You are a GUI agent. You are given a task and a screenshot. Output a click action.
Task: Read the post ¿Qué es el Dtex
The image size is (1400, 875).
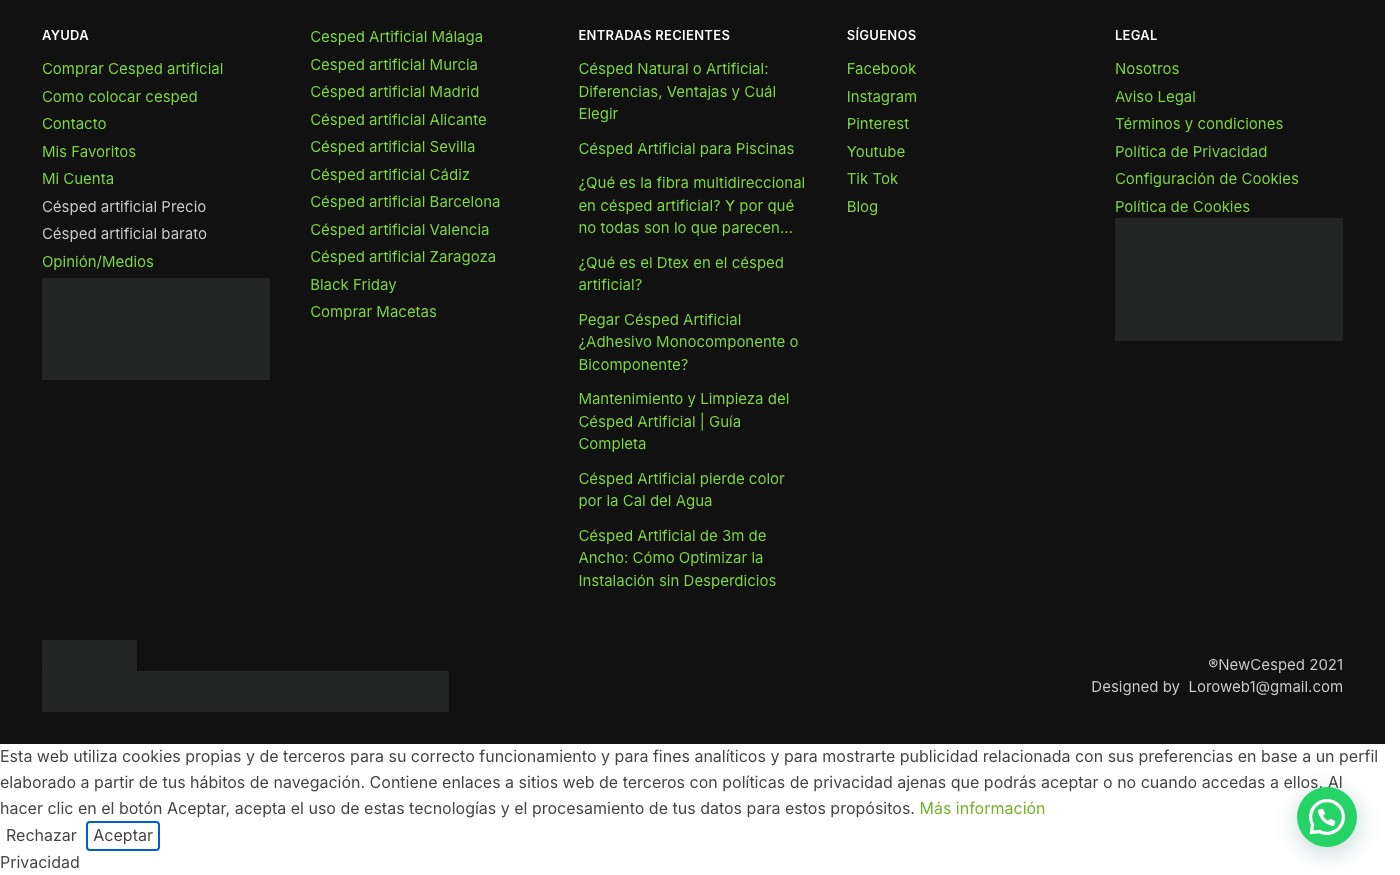pos(681,274)
